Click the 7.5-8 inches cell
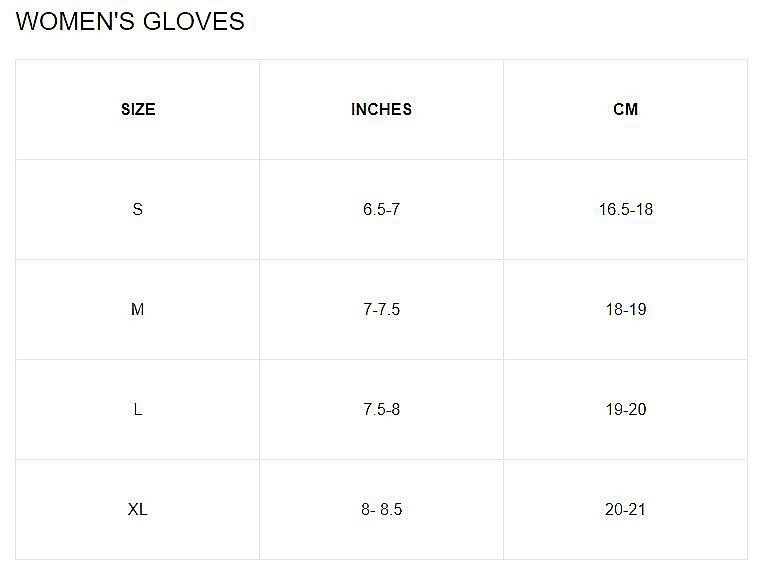The image size is (772, 574). (x=381, y=409)
